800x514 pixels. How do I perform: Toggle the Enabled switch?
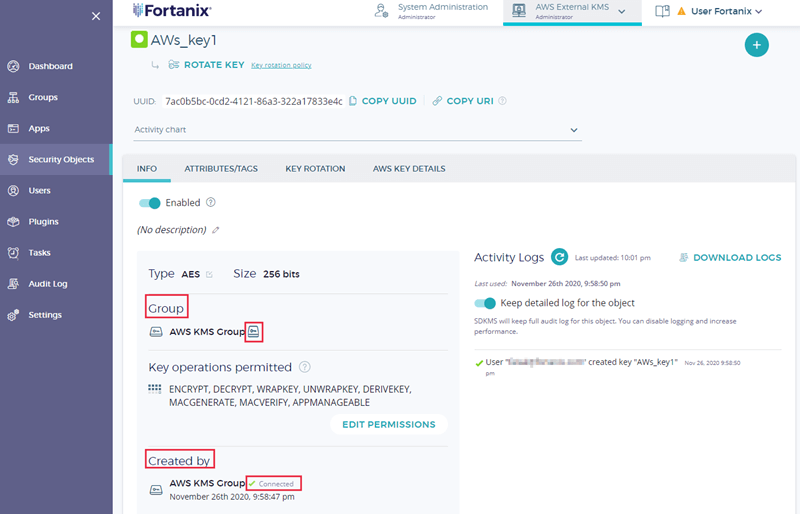point(150,203)
